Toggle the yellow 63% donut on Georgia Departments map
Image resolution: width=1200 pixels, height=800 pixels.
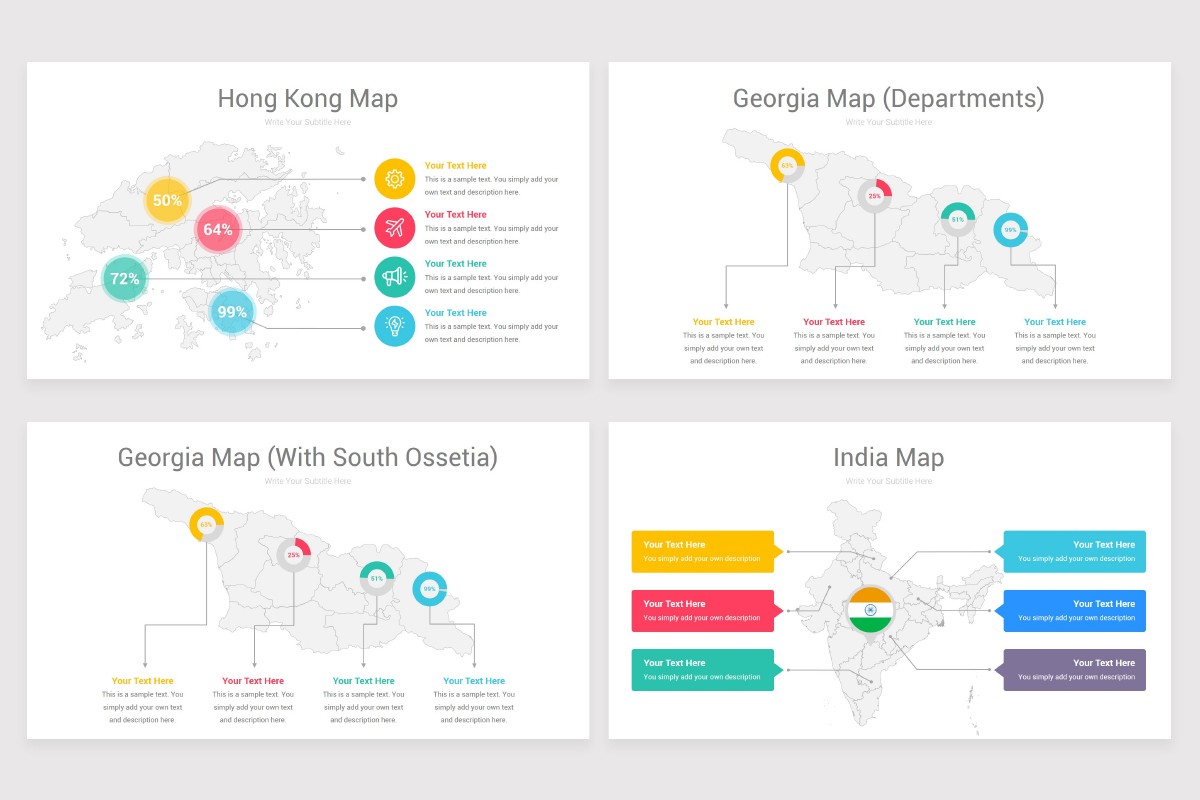pos(787,163)
